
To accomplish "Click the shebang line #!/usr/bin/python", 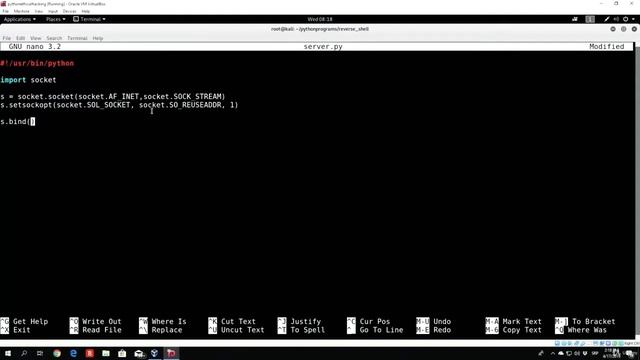I will [x=37, y=63].
